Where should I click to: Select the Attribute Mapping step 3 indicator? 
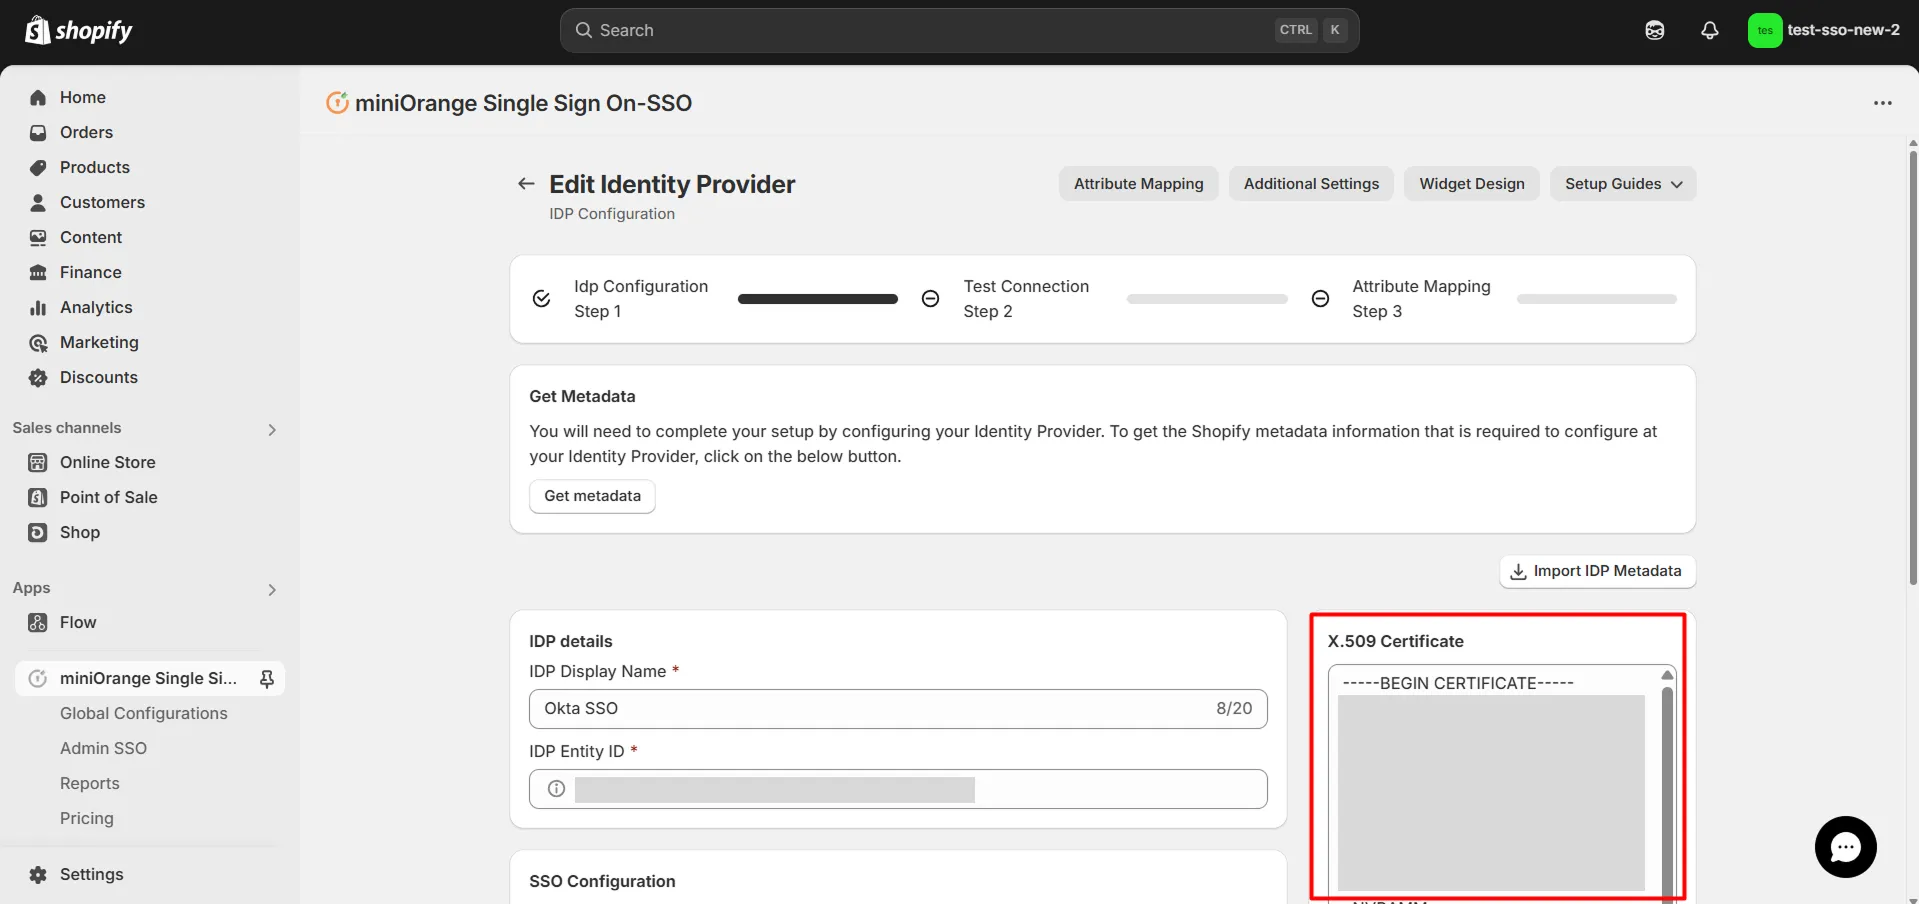[x=1320, y=299]
